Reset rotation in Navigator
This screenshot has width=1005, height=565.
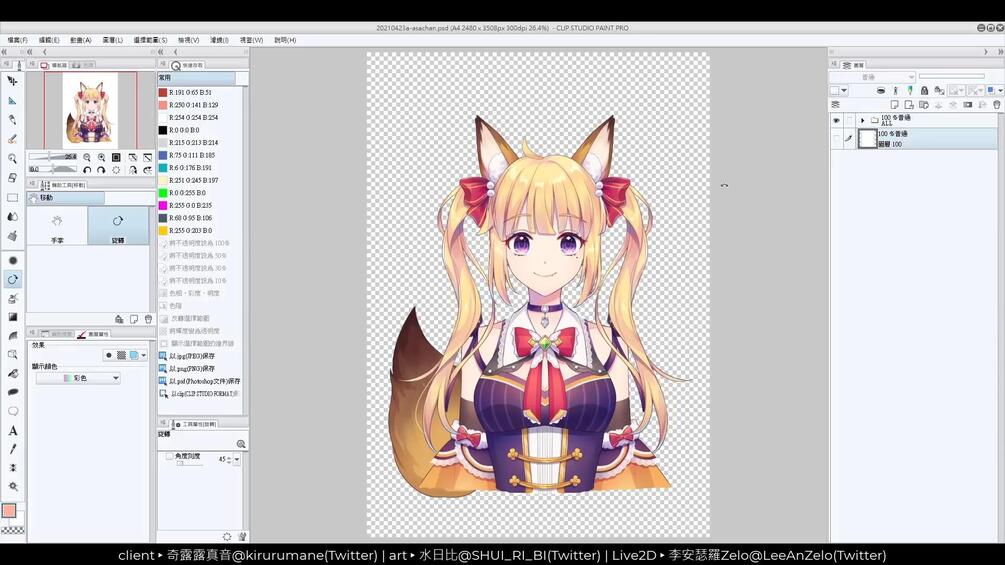coord(116,170)
